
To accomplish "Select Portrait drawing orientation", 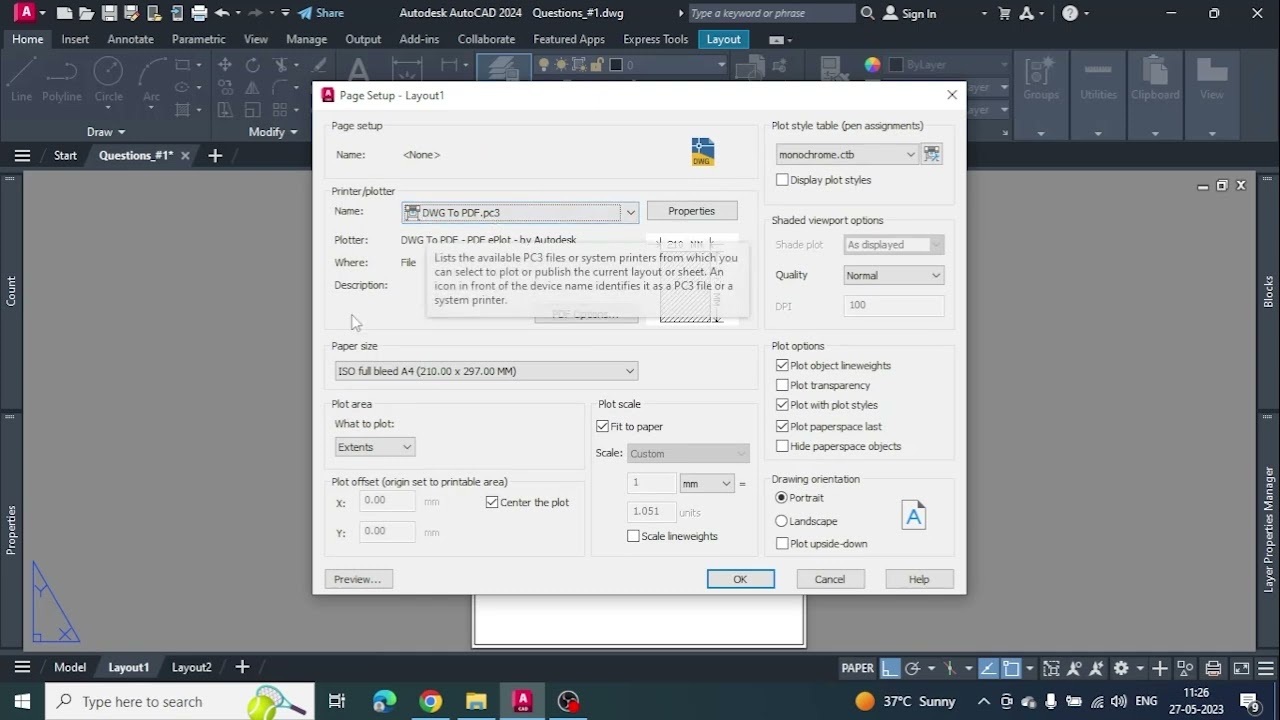I will click(782, 497).
